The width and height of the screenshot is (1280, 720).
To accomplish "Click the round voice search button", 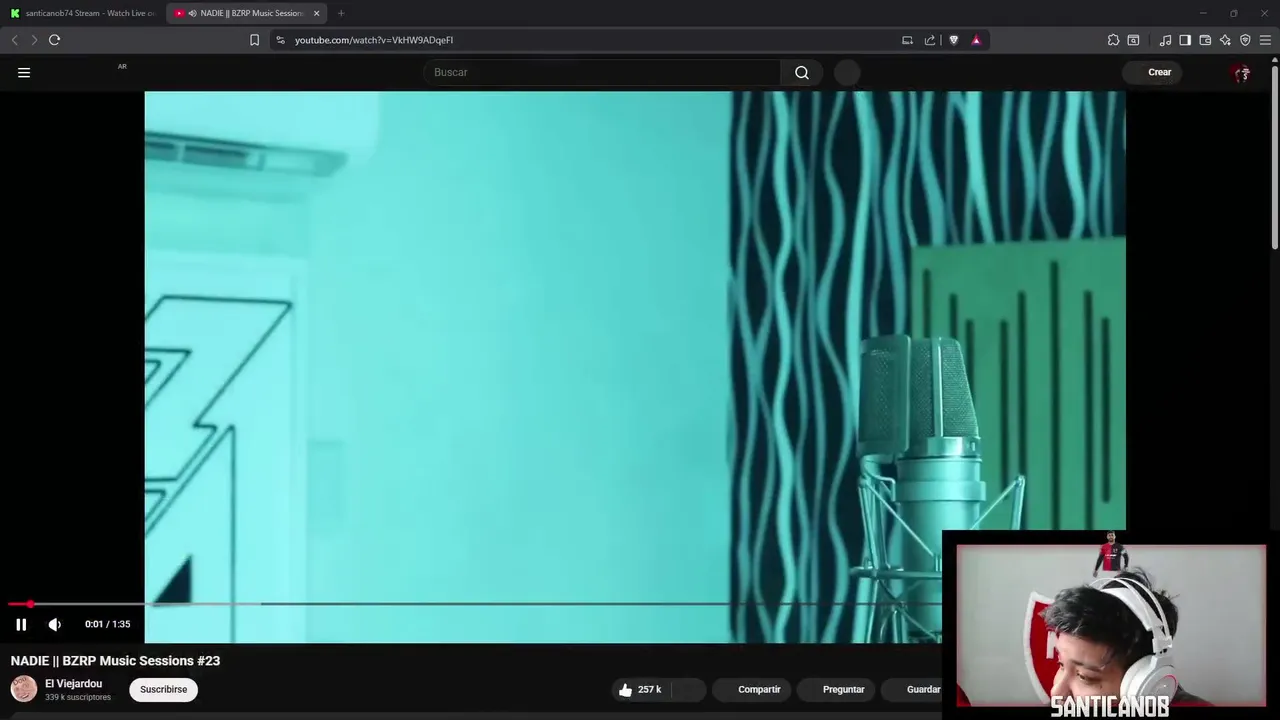I will (x=846, y=72).
